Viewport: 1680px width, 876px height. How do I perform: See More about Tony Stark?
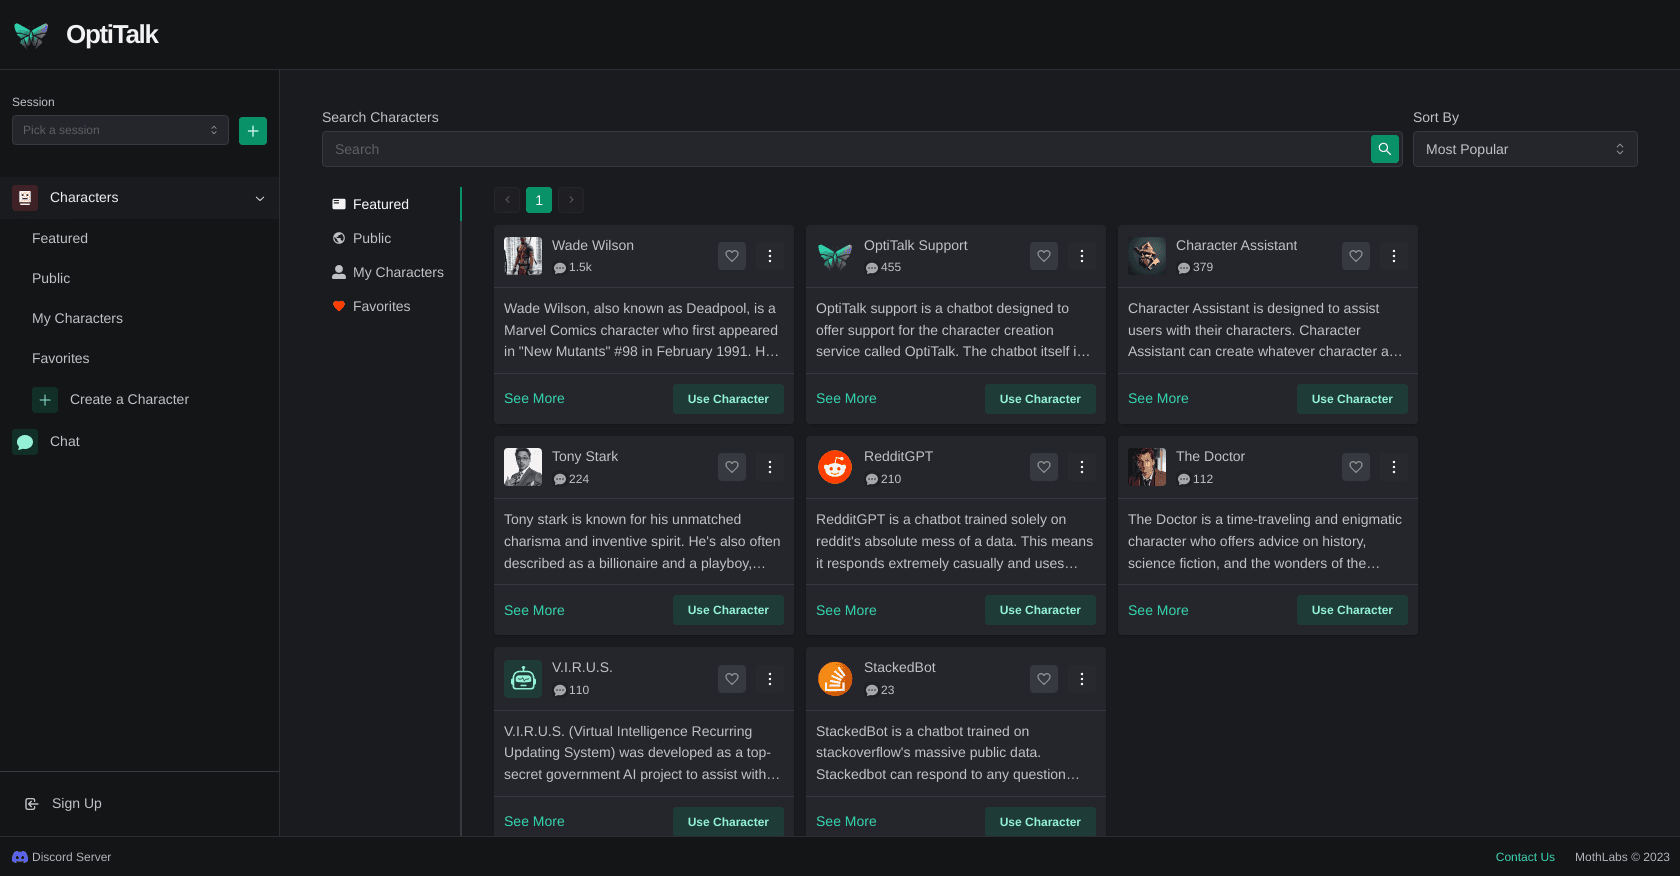[534, 610]
